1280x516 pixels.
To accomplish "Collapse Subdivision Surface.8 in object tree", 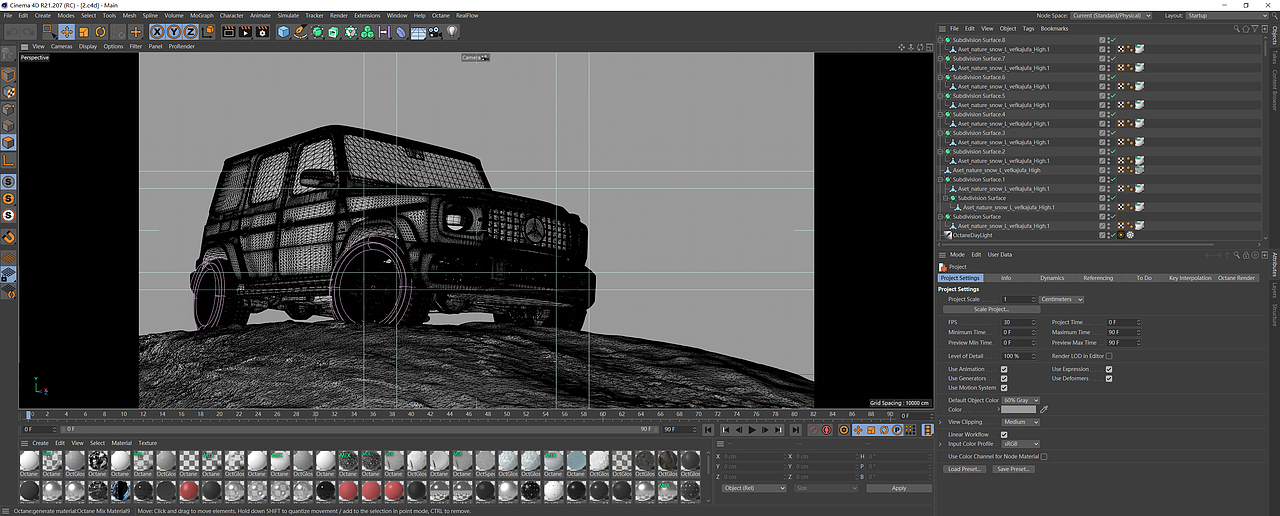I will click(941, 40).
